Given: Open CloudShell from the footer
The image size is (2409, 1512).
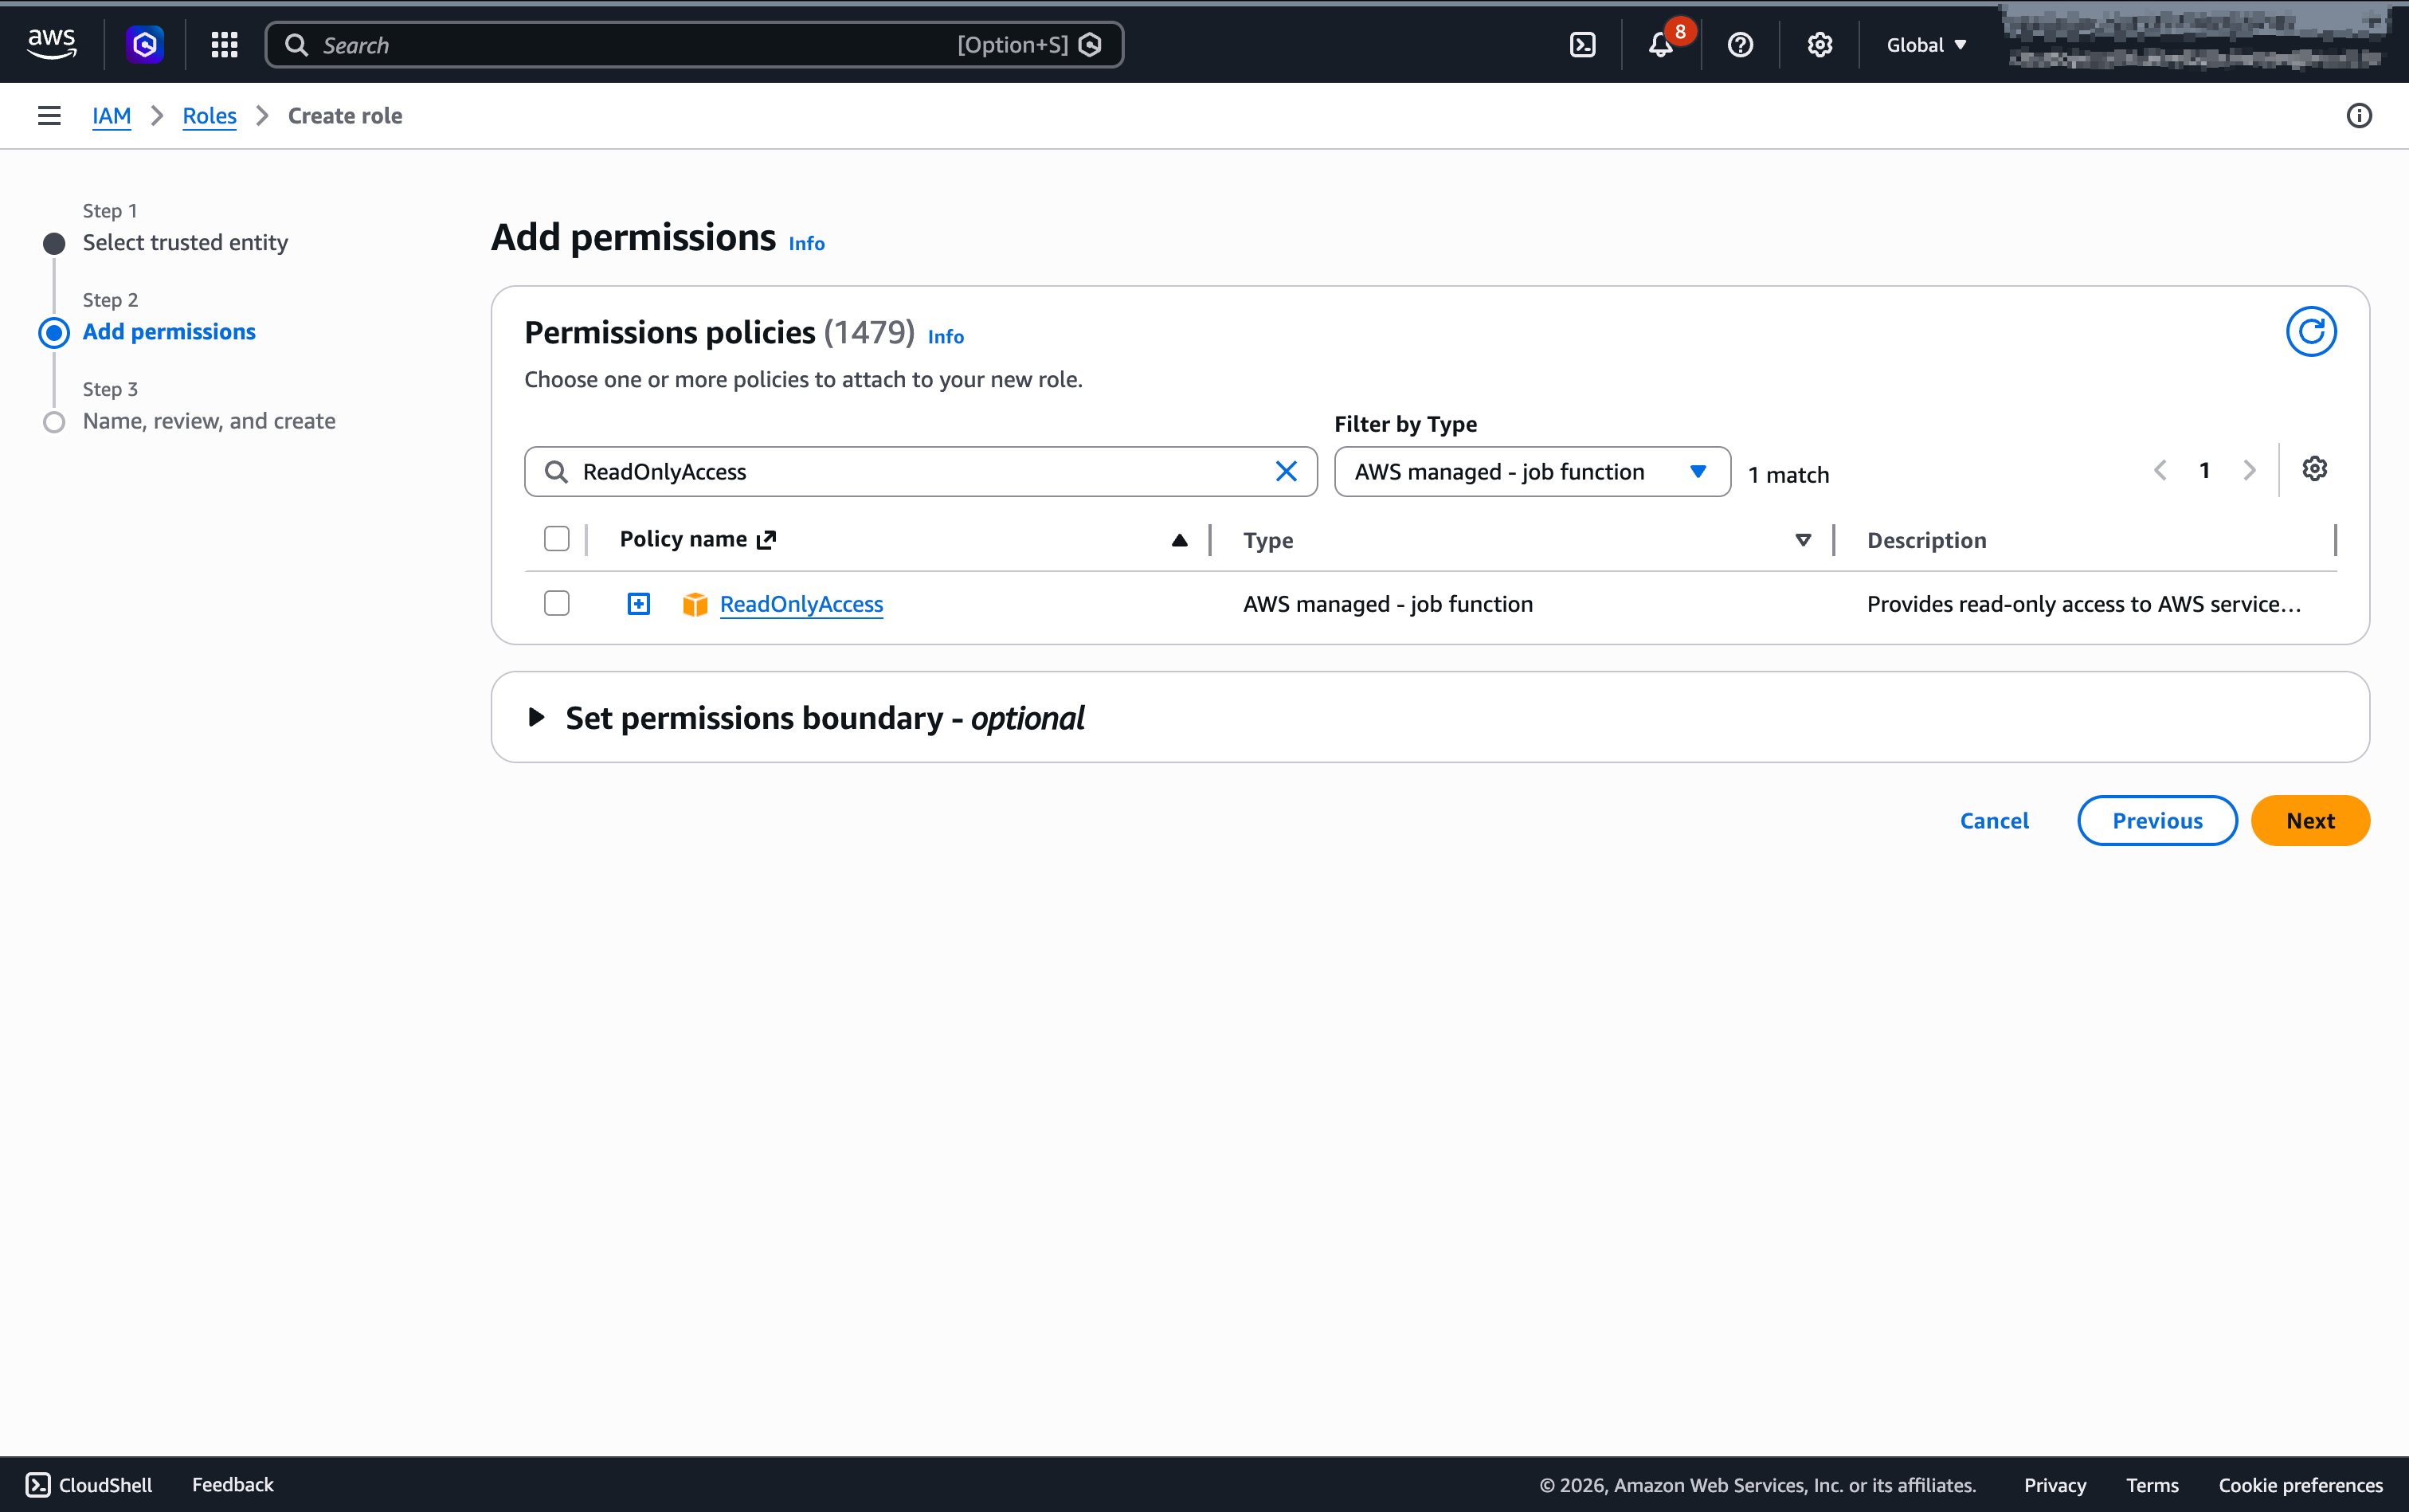Looking at the screenshot, I should [x=89, y=1485].
